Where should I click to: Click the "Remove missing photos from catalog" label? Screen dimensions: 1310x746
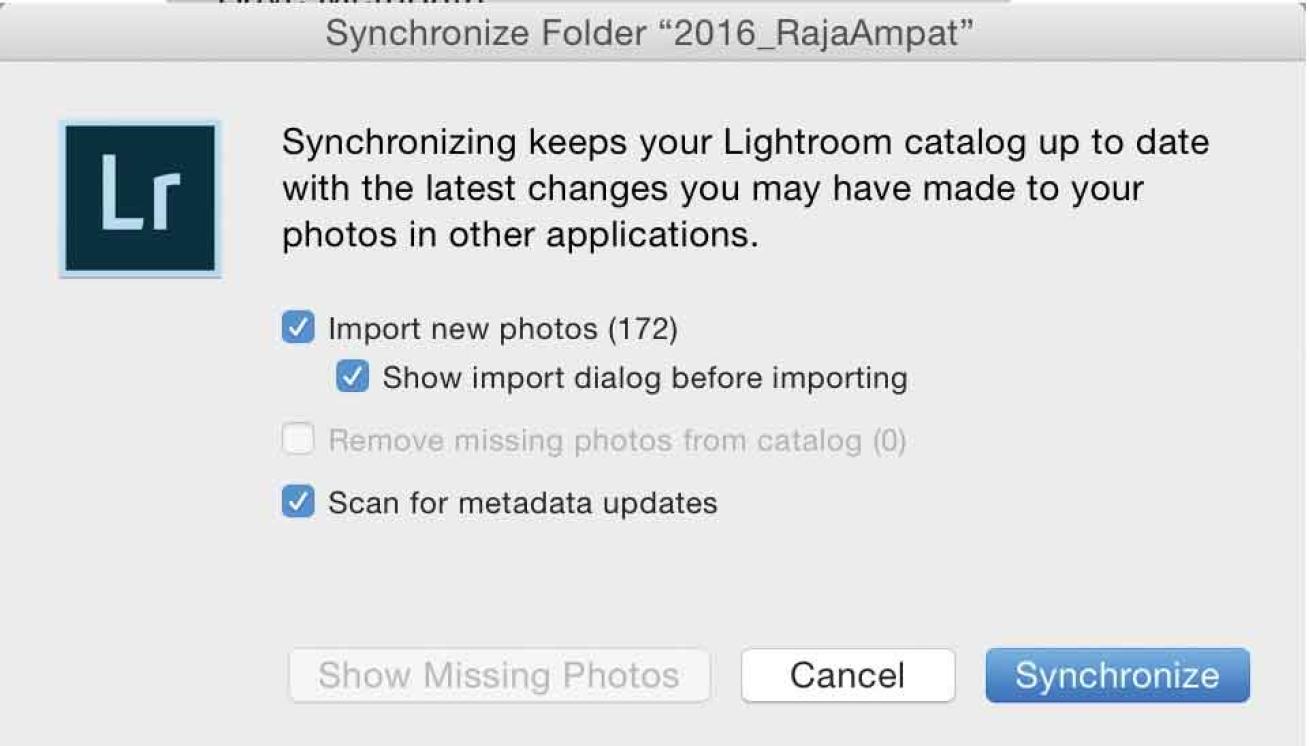[594, 440]
